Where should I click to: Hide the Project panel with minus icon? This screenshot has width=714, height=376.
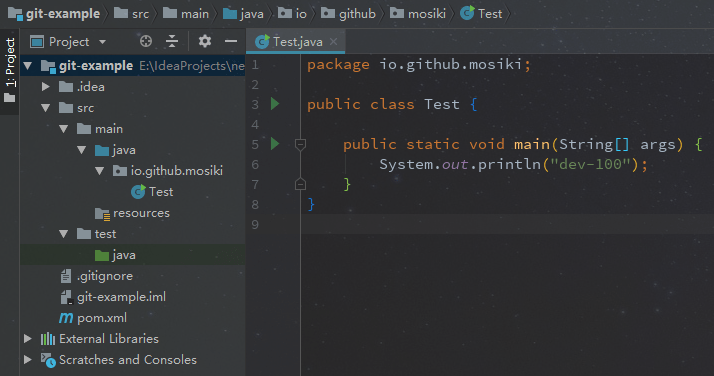tap(231, 41)
